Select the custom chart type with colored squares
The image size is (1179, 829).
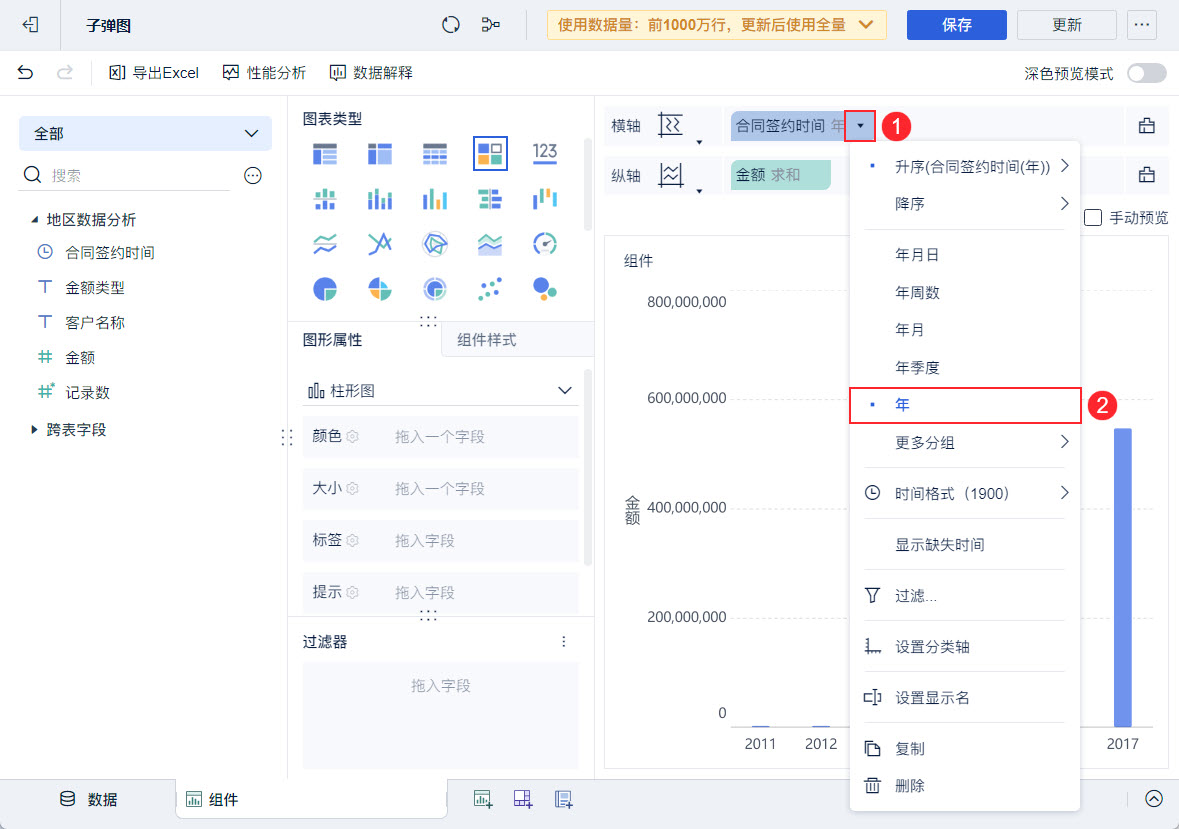coord(490,153)
